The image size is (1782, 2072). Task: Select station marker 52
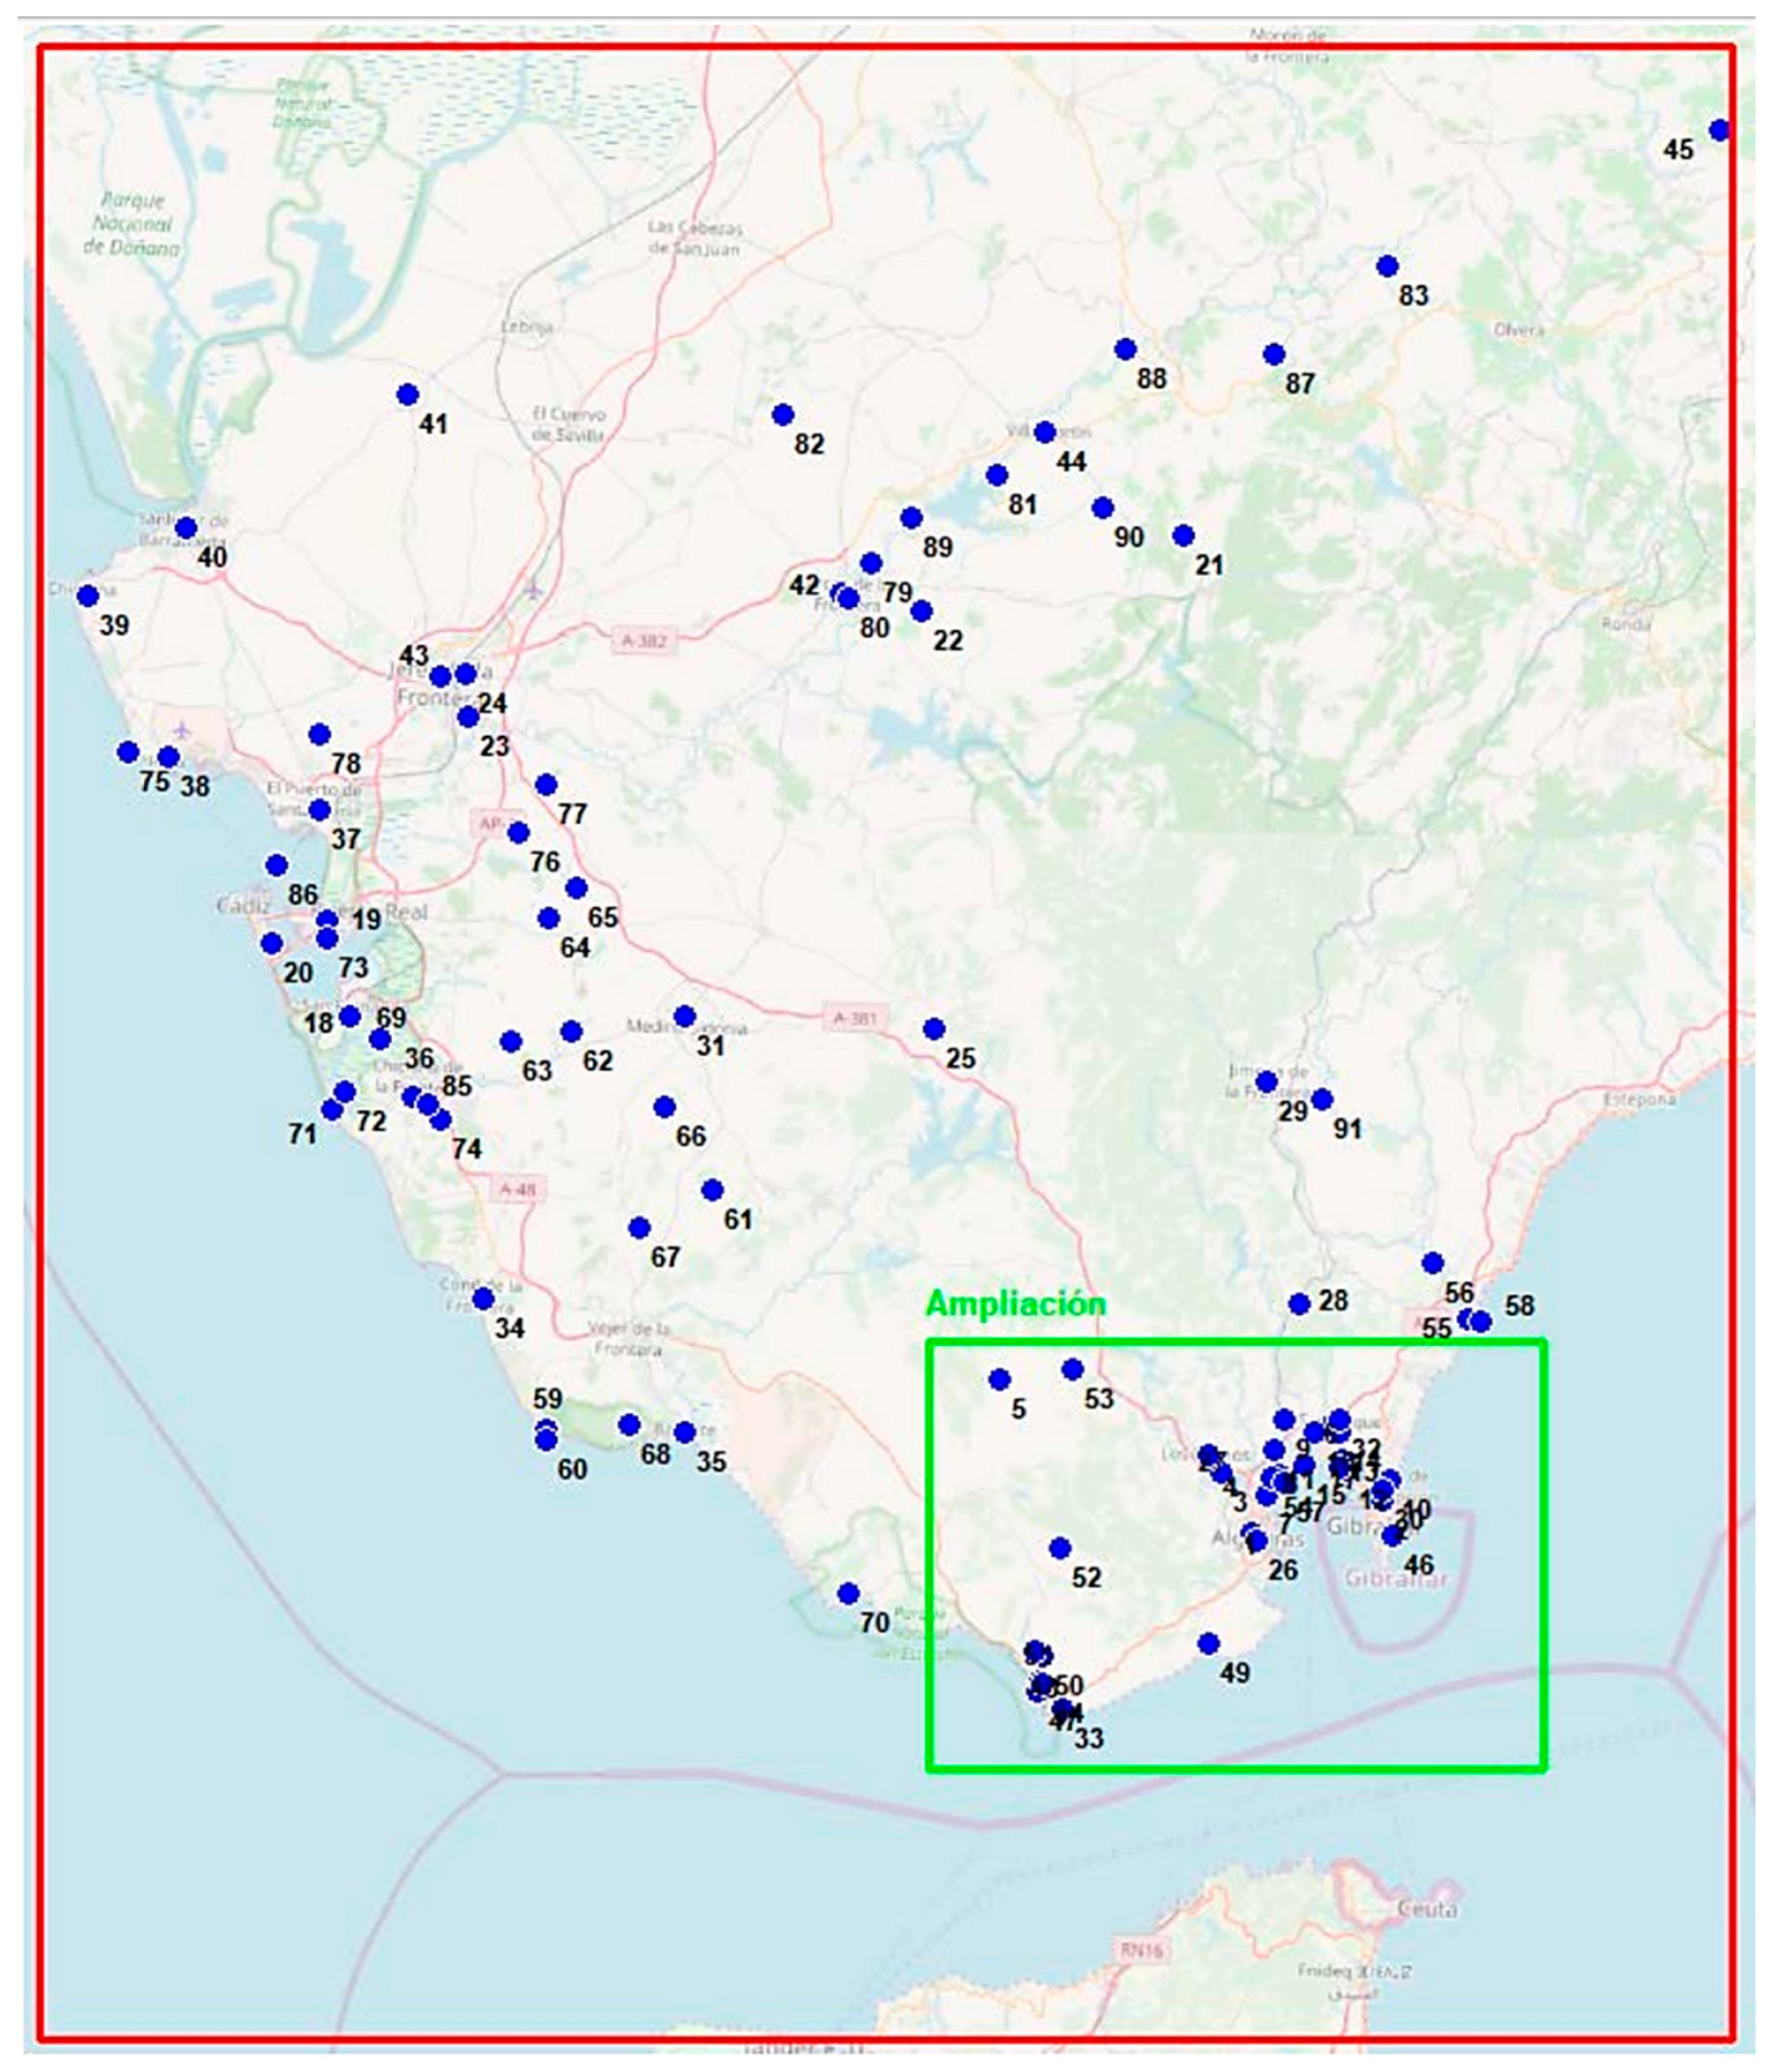click(1060, 1548)
